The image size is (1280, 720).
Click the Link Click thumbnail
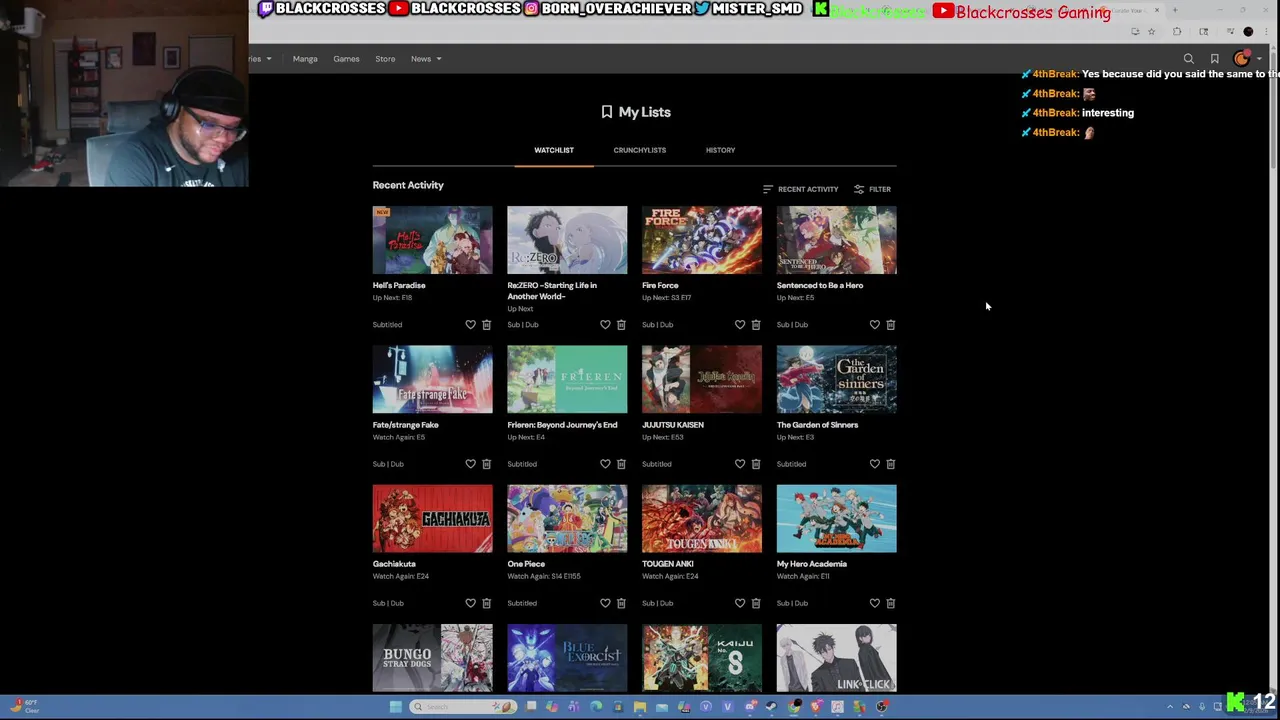(x=836, y=658)
